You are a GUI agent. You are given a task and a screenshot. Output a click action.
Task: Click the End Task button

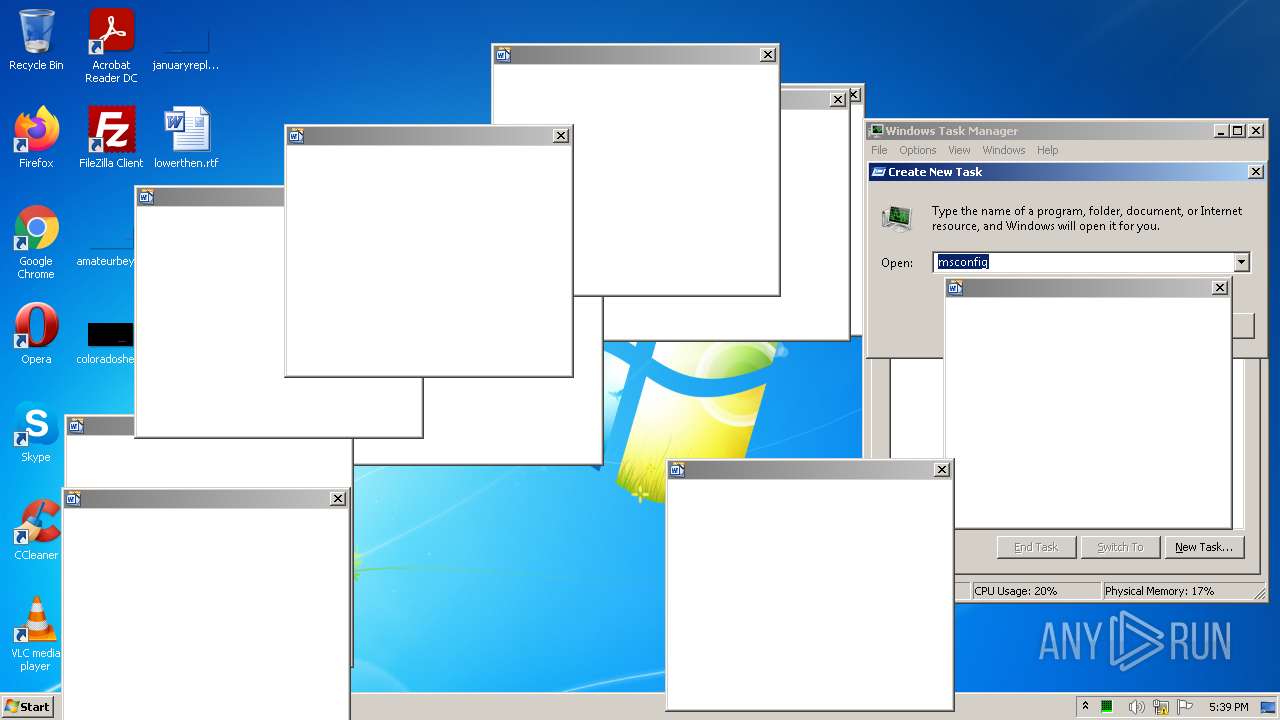pyautogui.click(x=1036, y=547)
